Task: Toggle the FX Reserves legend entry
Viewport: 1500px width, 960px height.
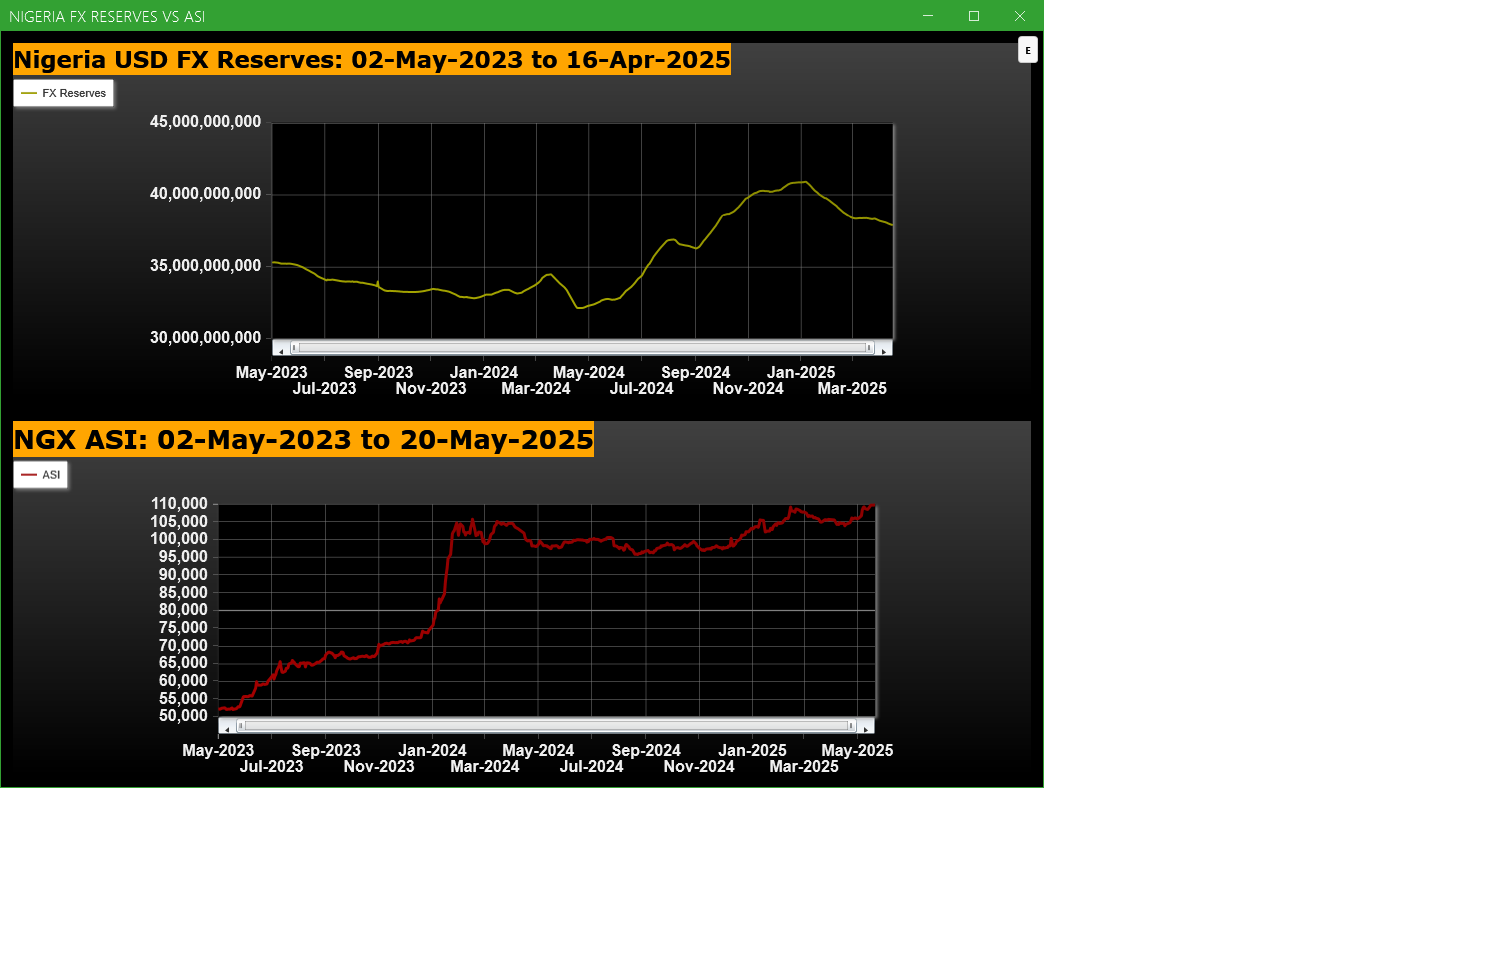Action: point(64,93)
